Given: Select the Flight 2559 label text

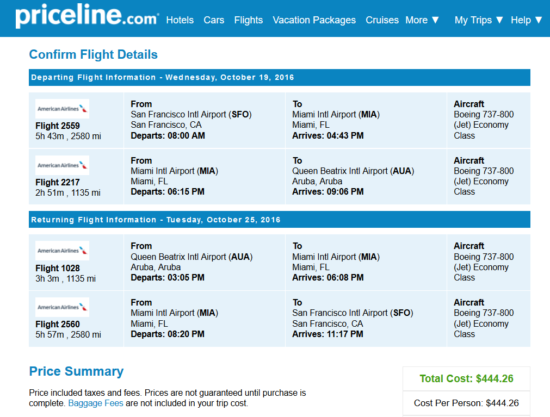Looking at the screenshot, I should tap(58, 126).
